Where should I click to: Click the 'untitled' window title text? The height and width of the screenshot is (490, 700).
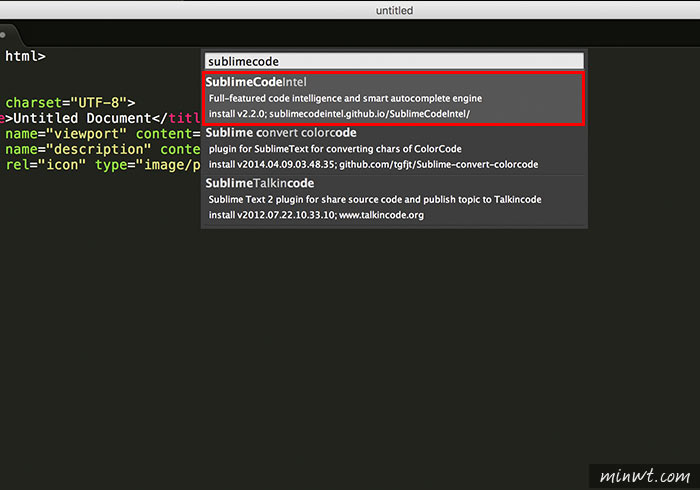[x=394, y=10]
